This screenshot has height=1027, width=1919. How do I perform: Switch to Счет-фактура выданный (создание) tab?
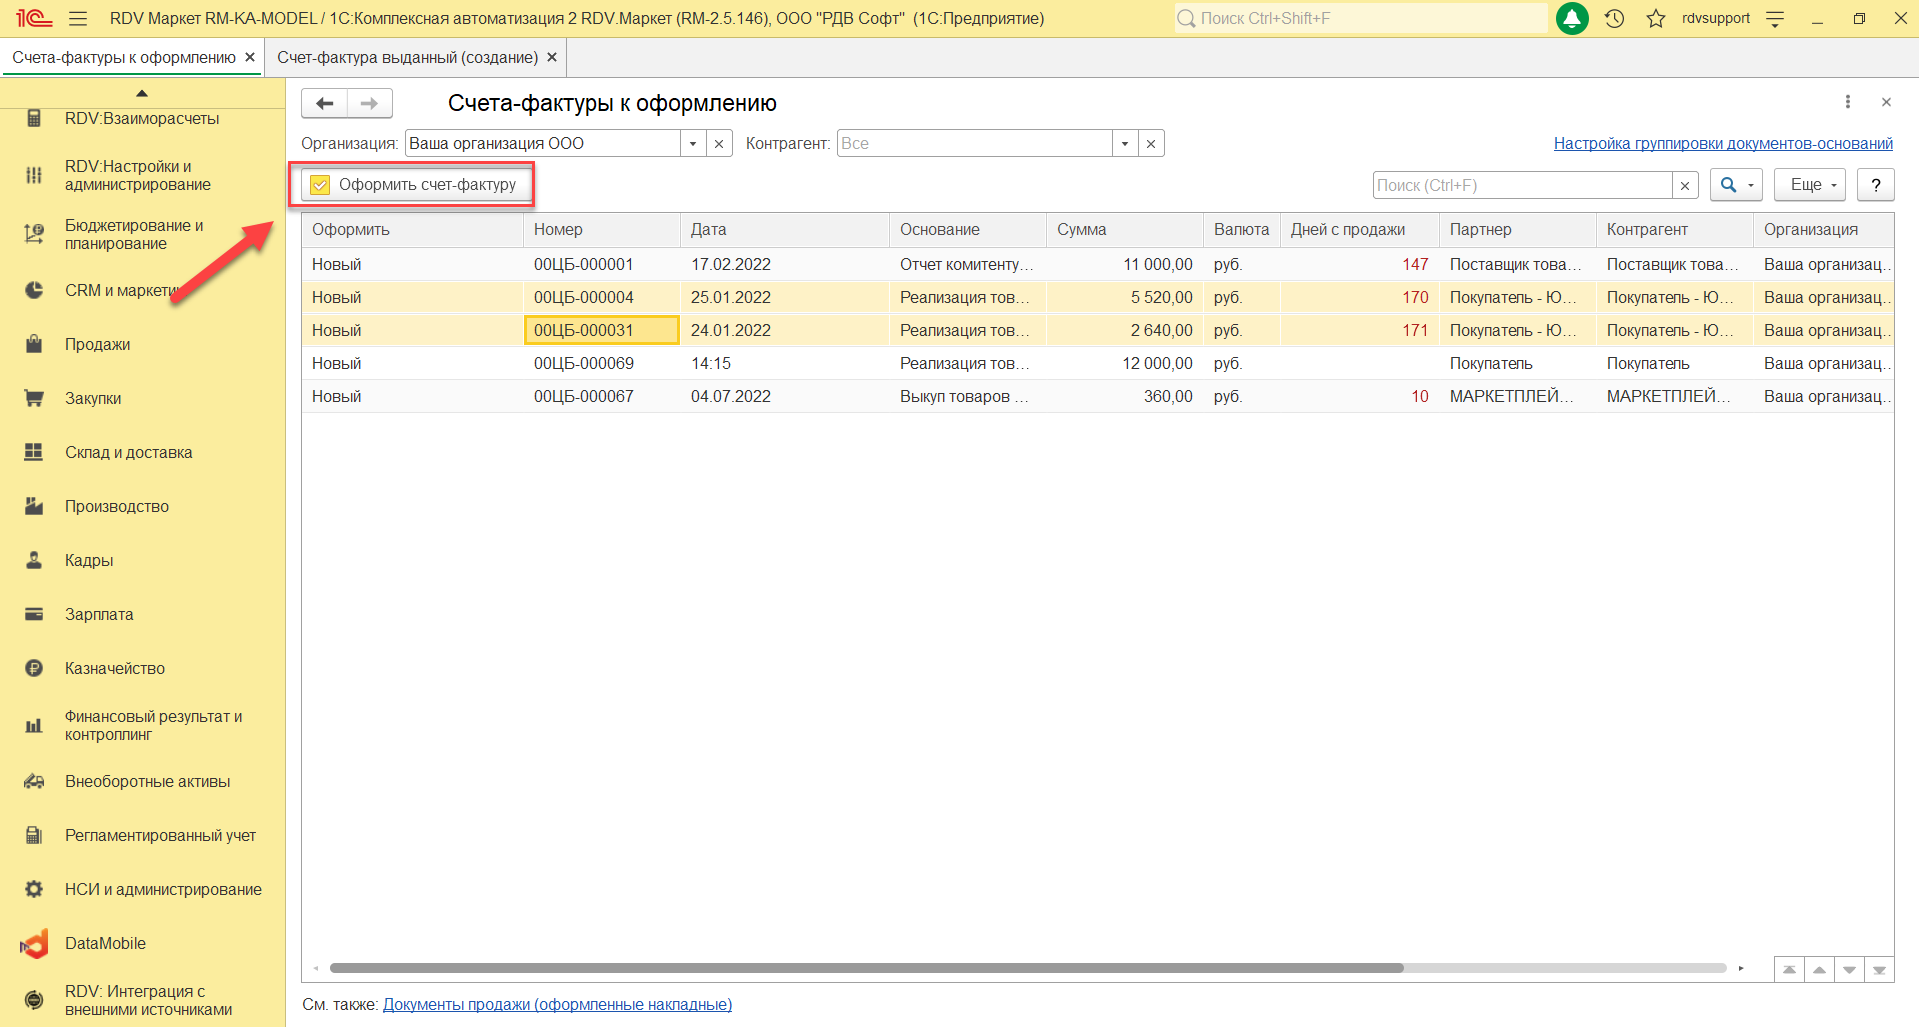coord(407,57)
